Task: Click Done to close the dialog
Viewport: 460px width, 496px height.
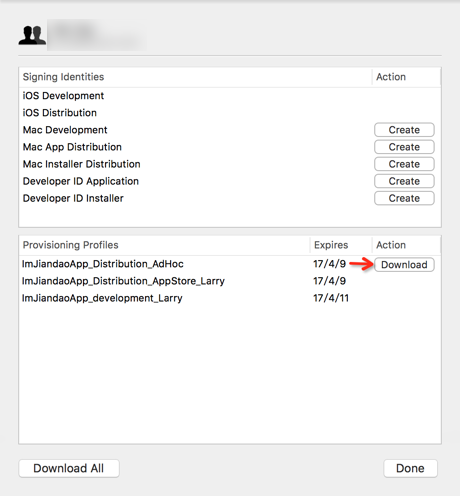Action: click(410, 468)
